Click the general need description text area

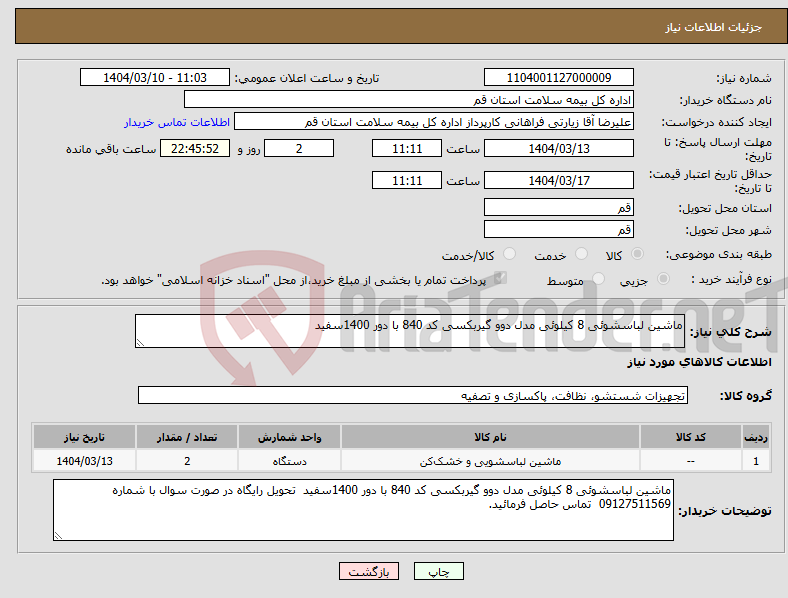tap(410, 331)
